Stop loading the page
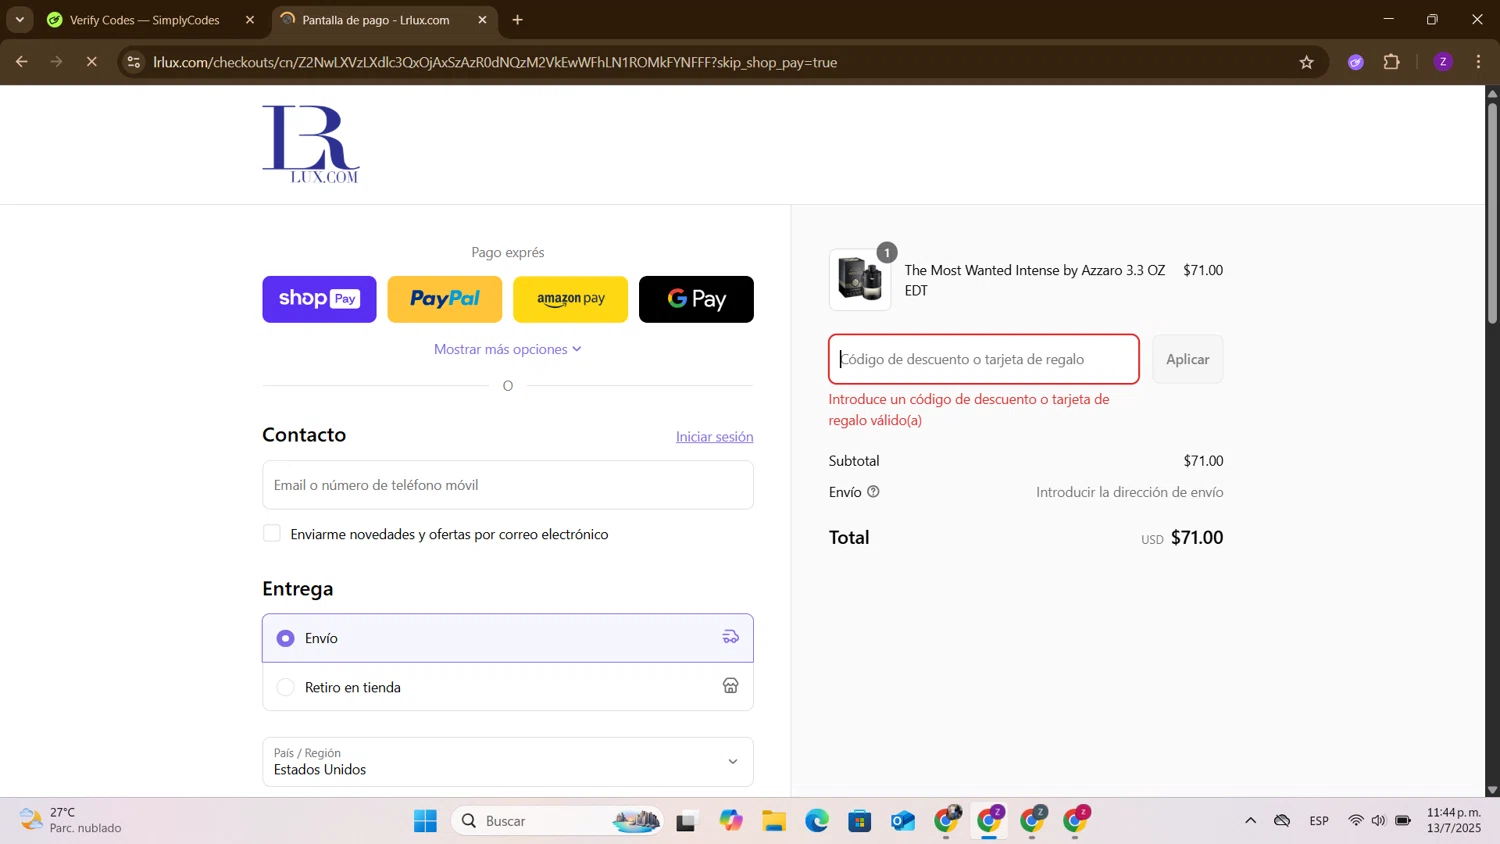1500x844 pixels. [91, 62]
